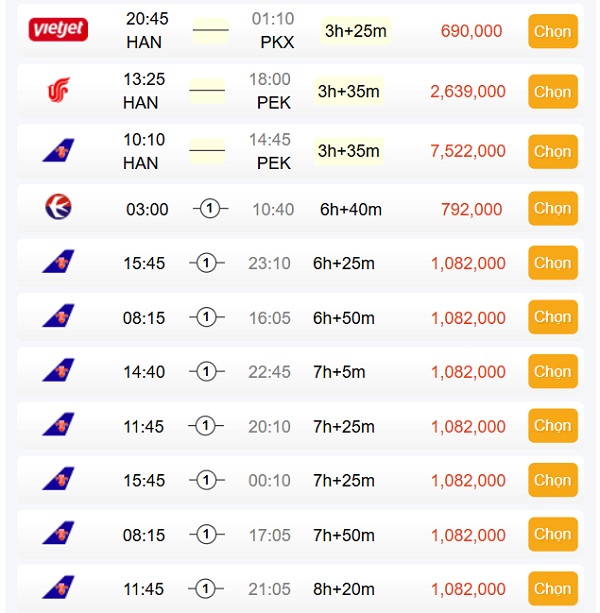
Task: Click the 3h+35m duration on Air China row
Action: [349, 91]
